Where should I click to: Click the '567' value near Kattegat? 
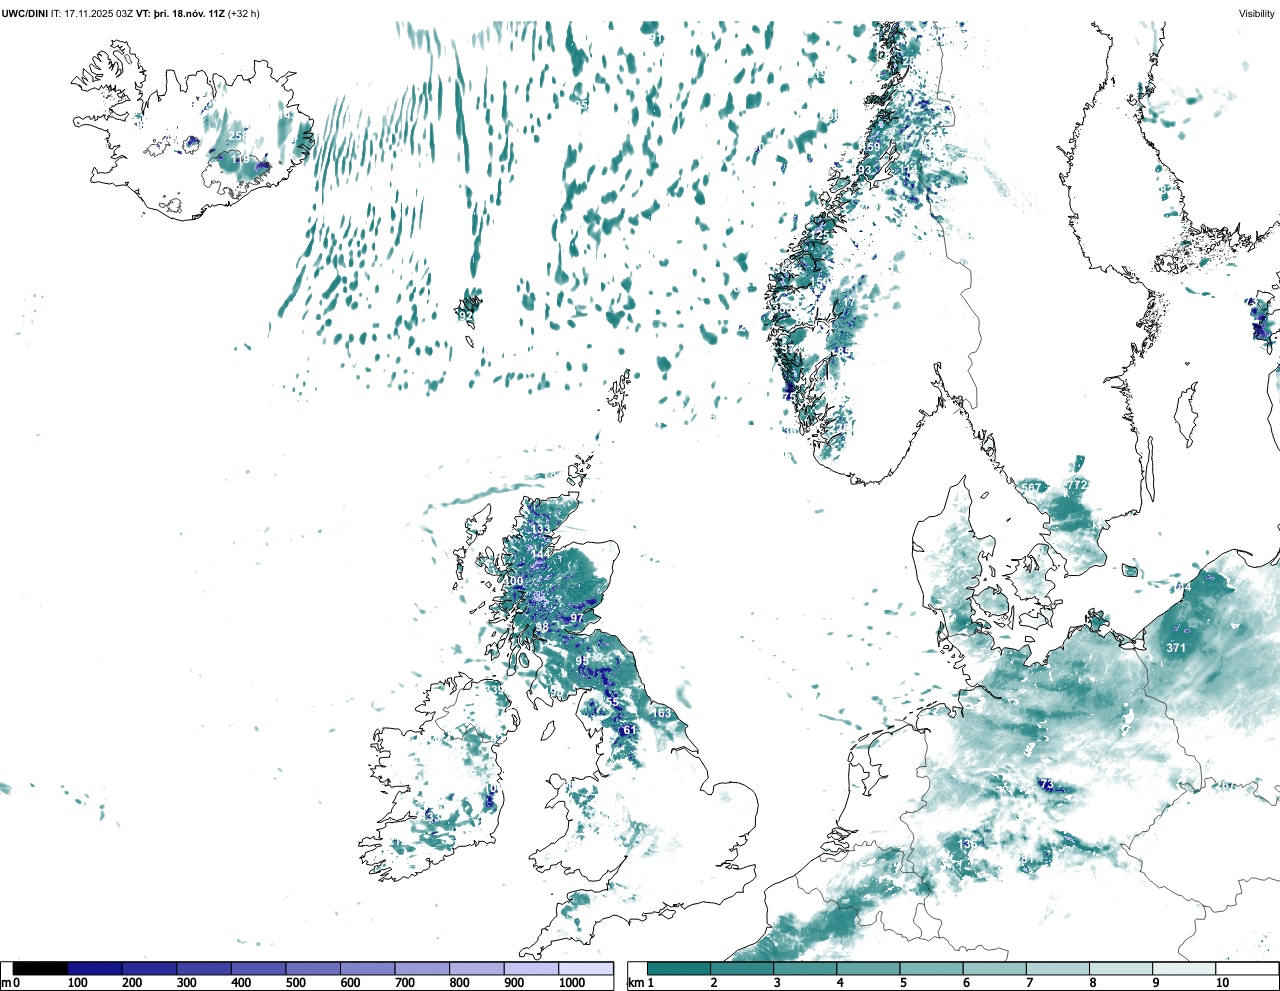[x=1031, y=488]
